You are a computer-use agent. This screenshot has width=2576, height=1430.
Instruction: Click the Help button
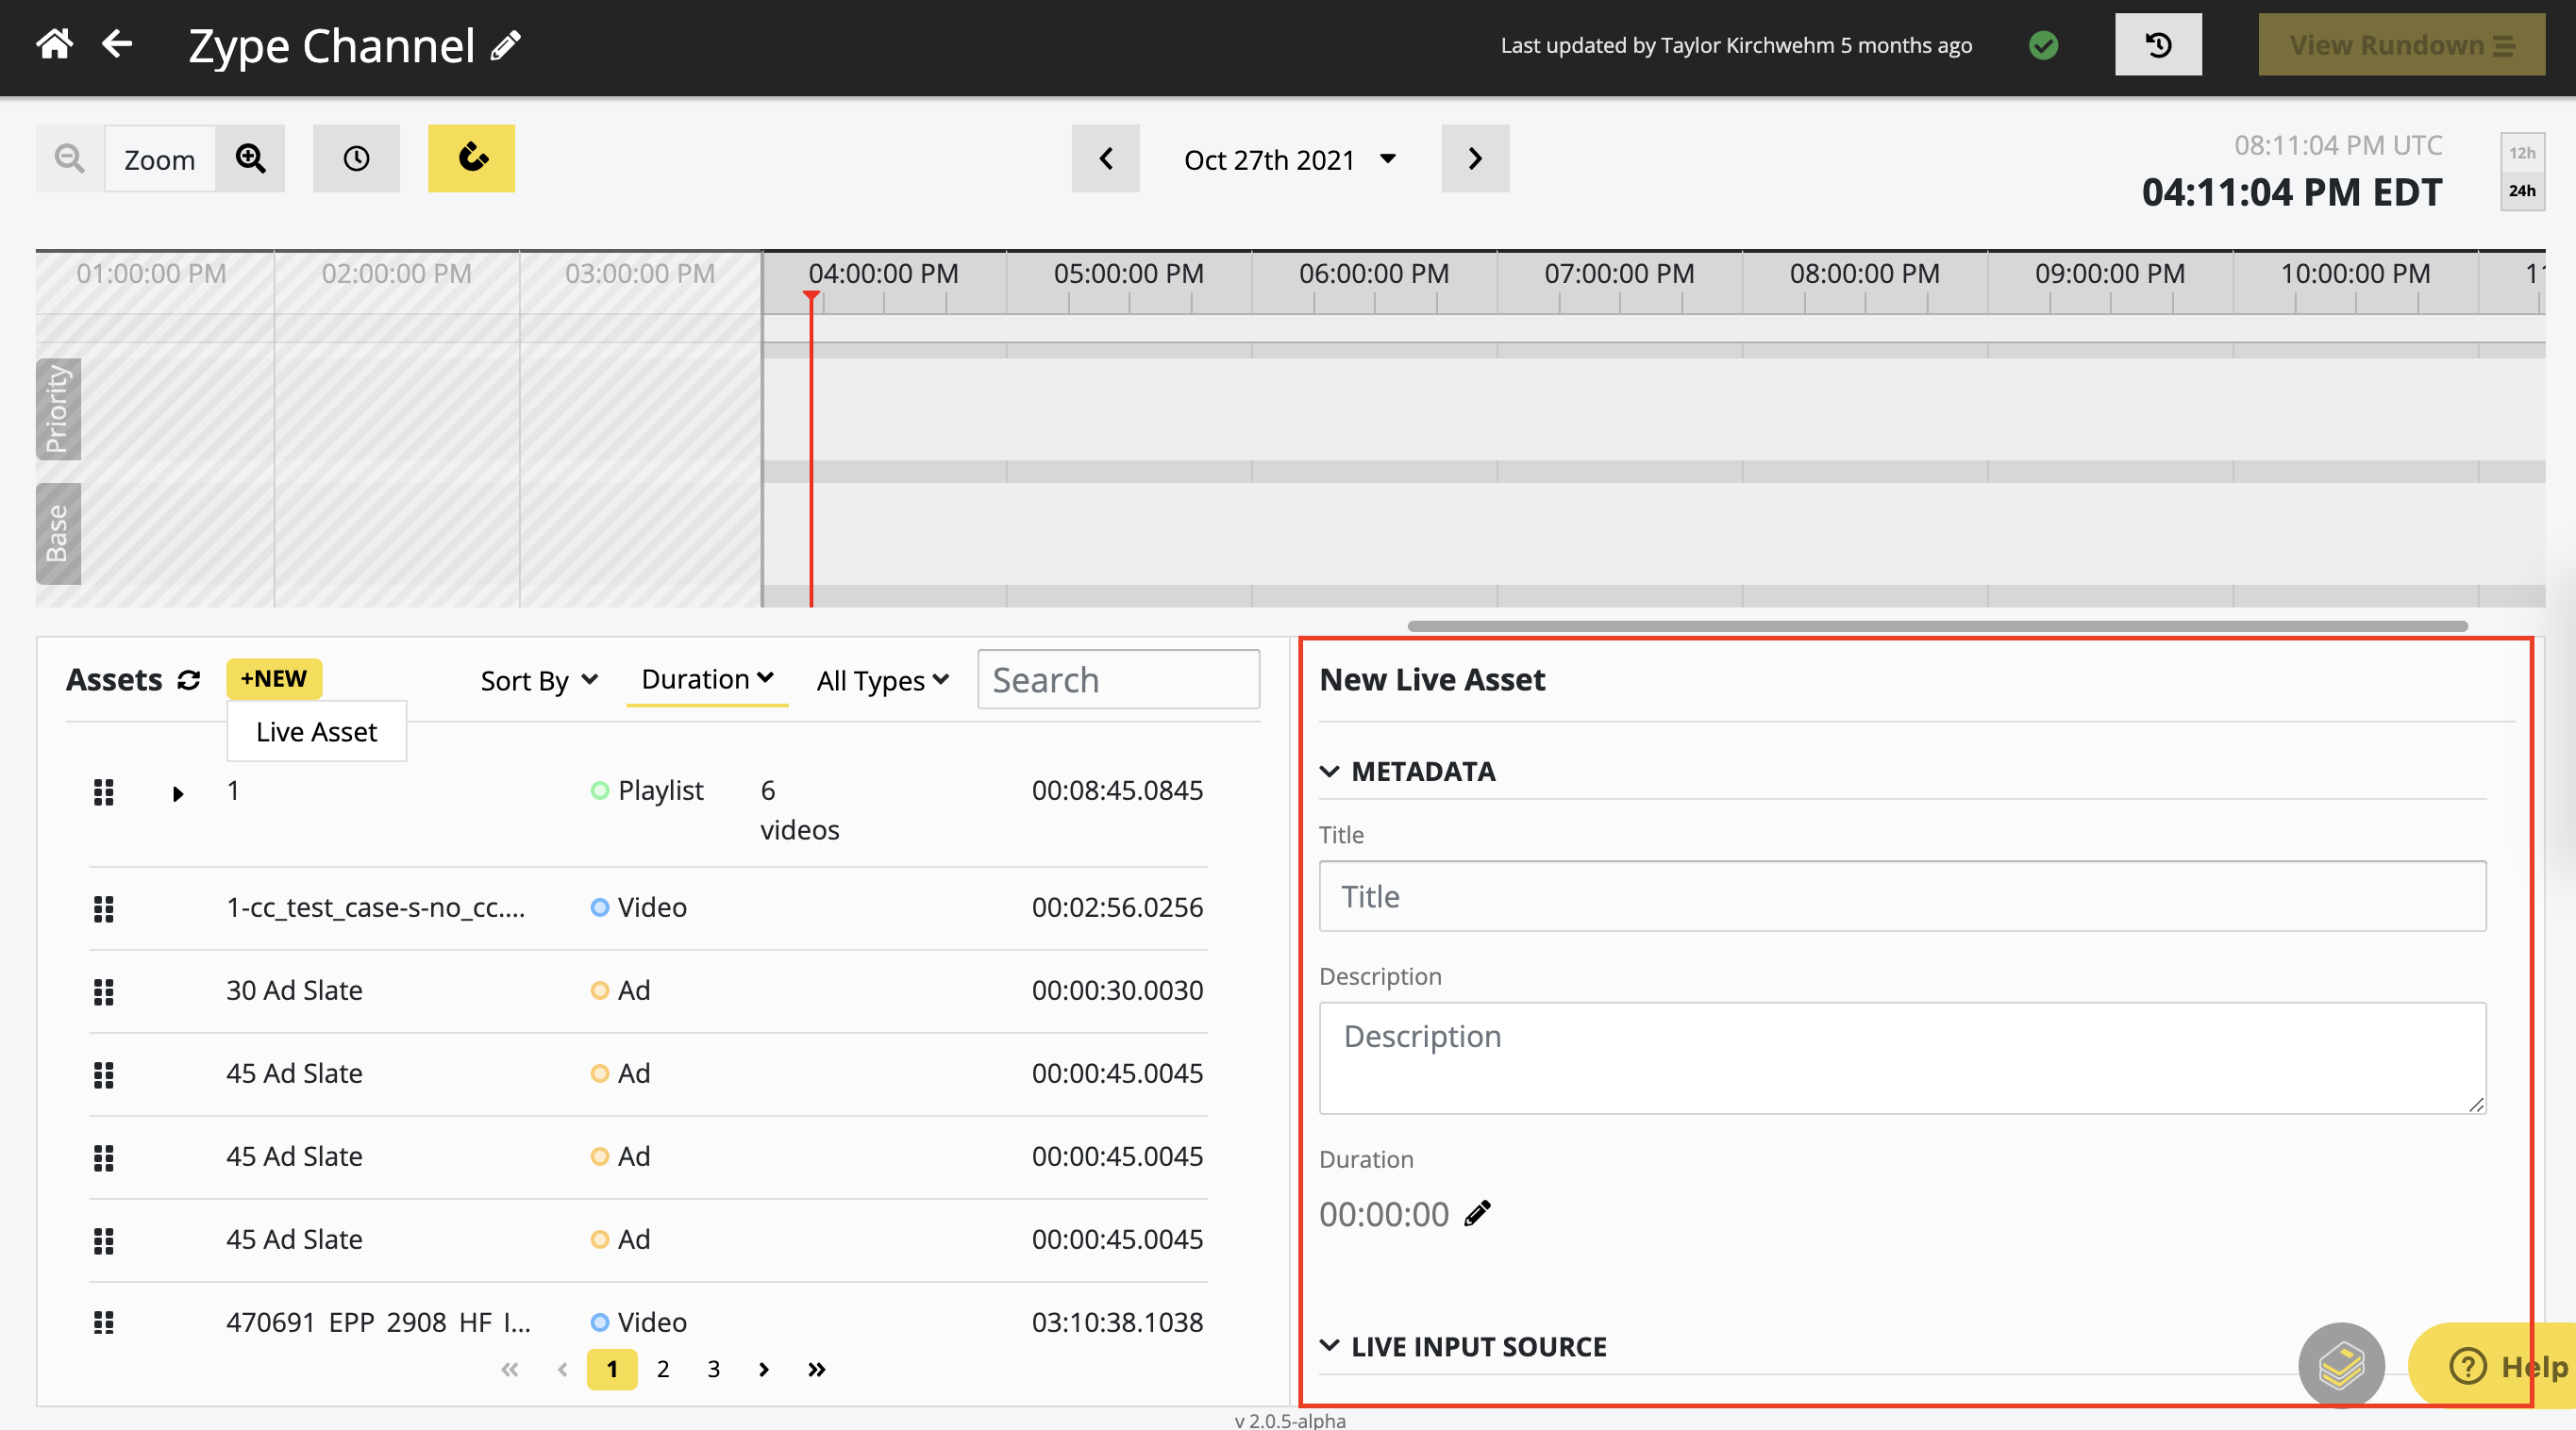pyautogui.click(x=2492, y=1365)
